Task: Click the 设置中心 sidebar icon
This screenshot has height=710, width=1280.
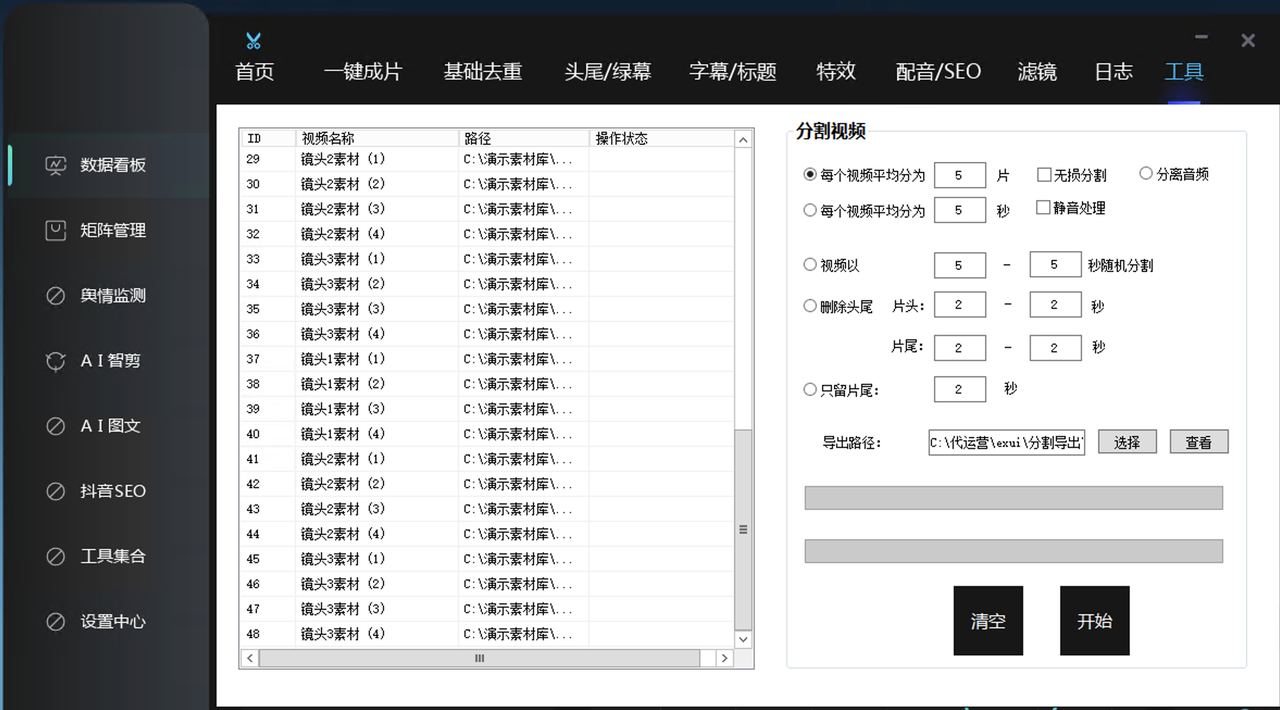Action: (56, 621)
